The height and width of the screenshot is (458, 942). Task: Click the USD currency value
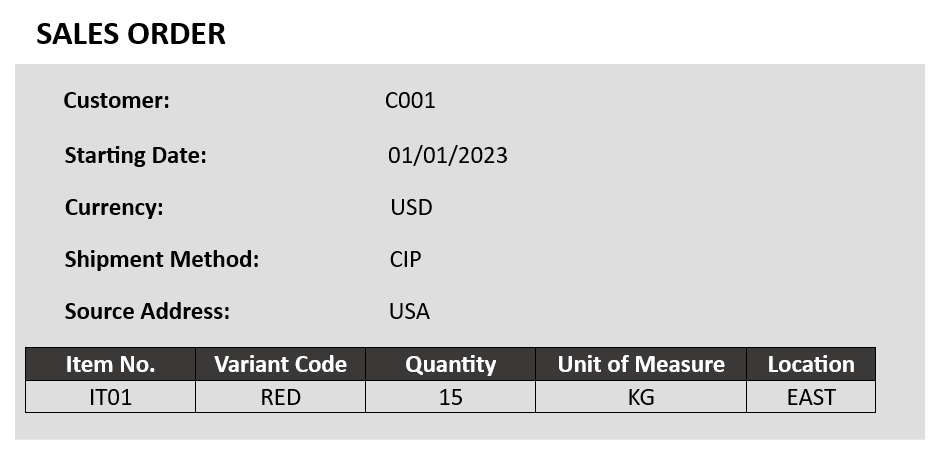[x=411, y=208]
